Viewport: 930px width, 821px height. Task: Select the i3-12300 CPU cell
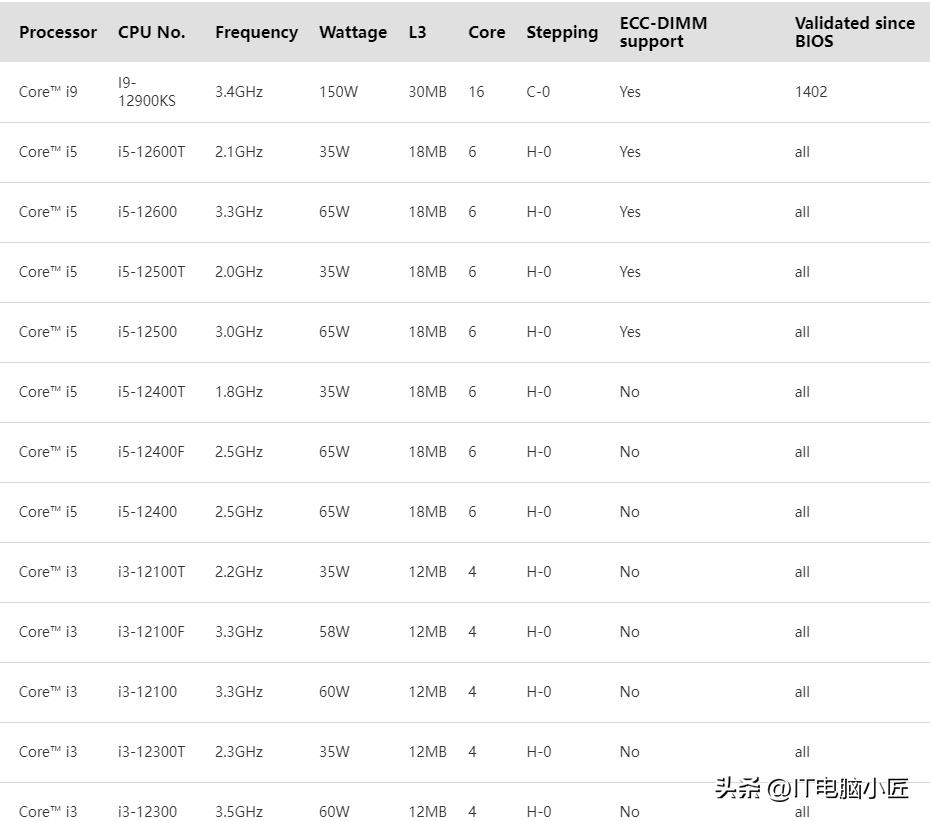click(147, 812)
